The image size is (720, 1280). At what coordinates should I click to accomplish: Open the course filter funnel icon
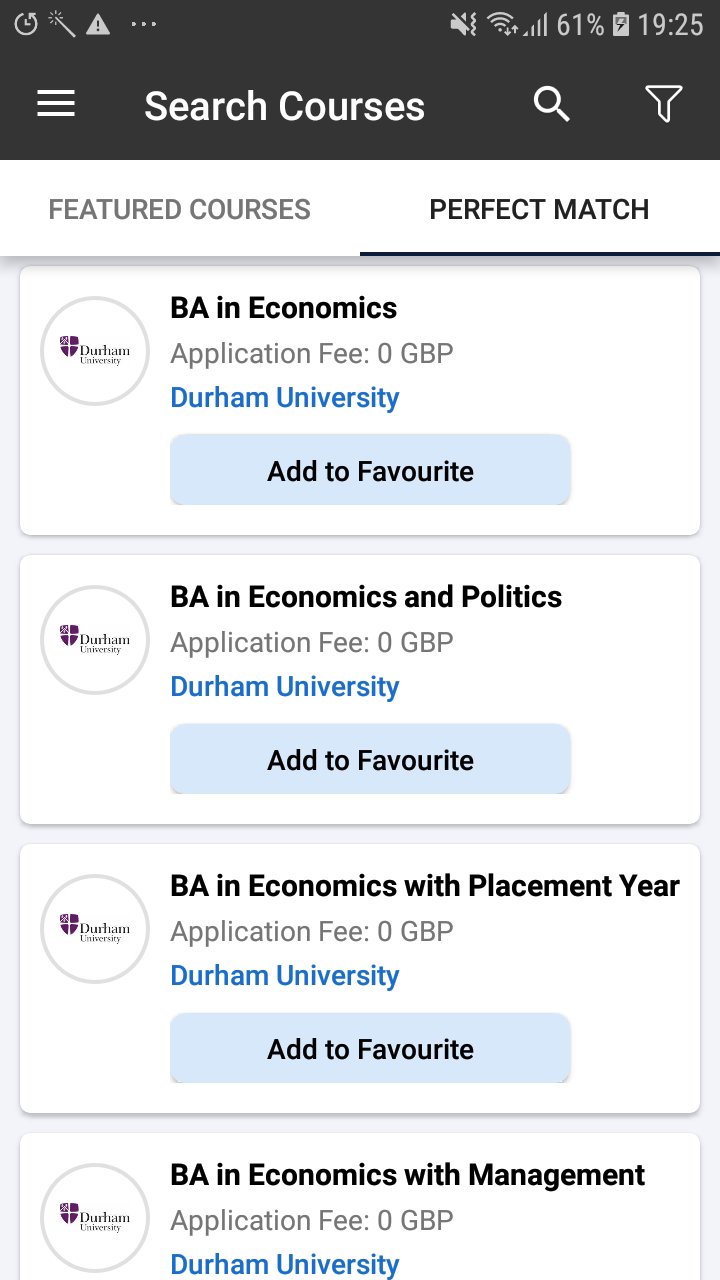(x=664, y=104)
